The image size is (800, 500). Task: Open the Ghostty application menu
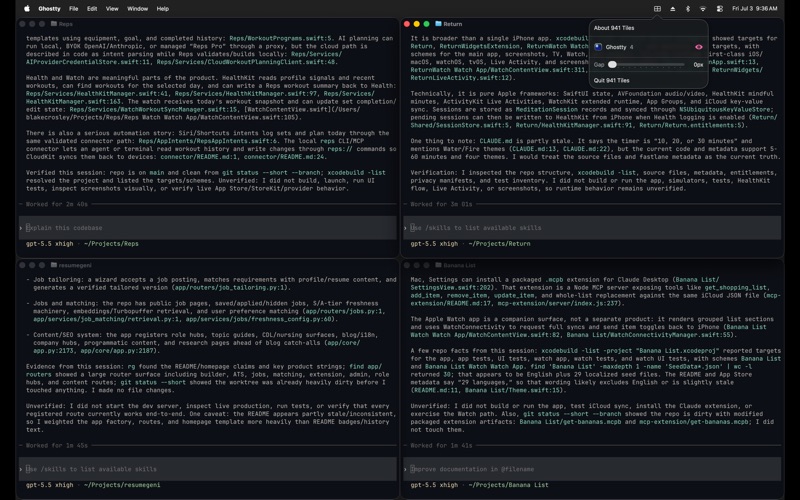coord(49,9)
